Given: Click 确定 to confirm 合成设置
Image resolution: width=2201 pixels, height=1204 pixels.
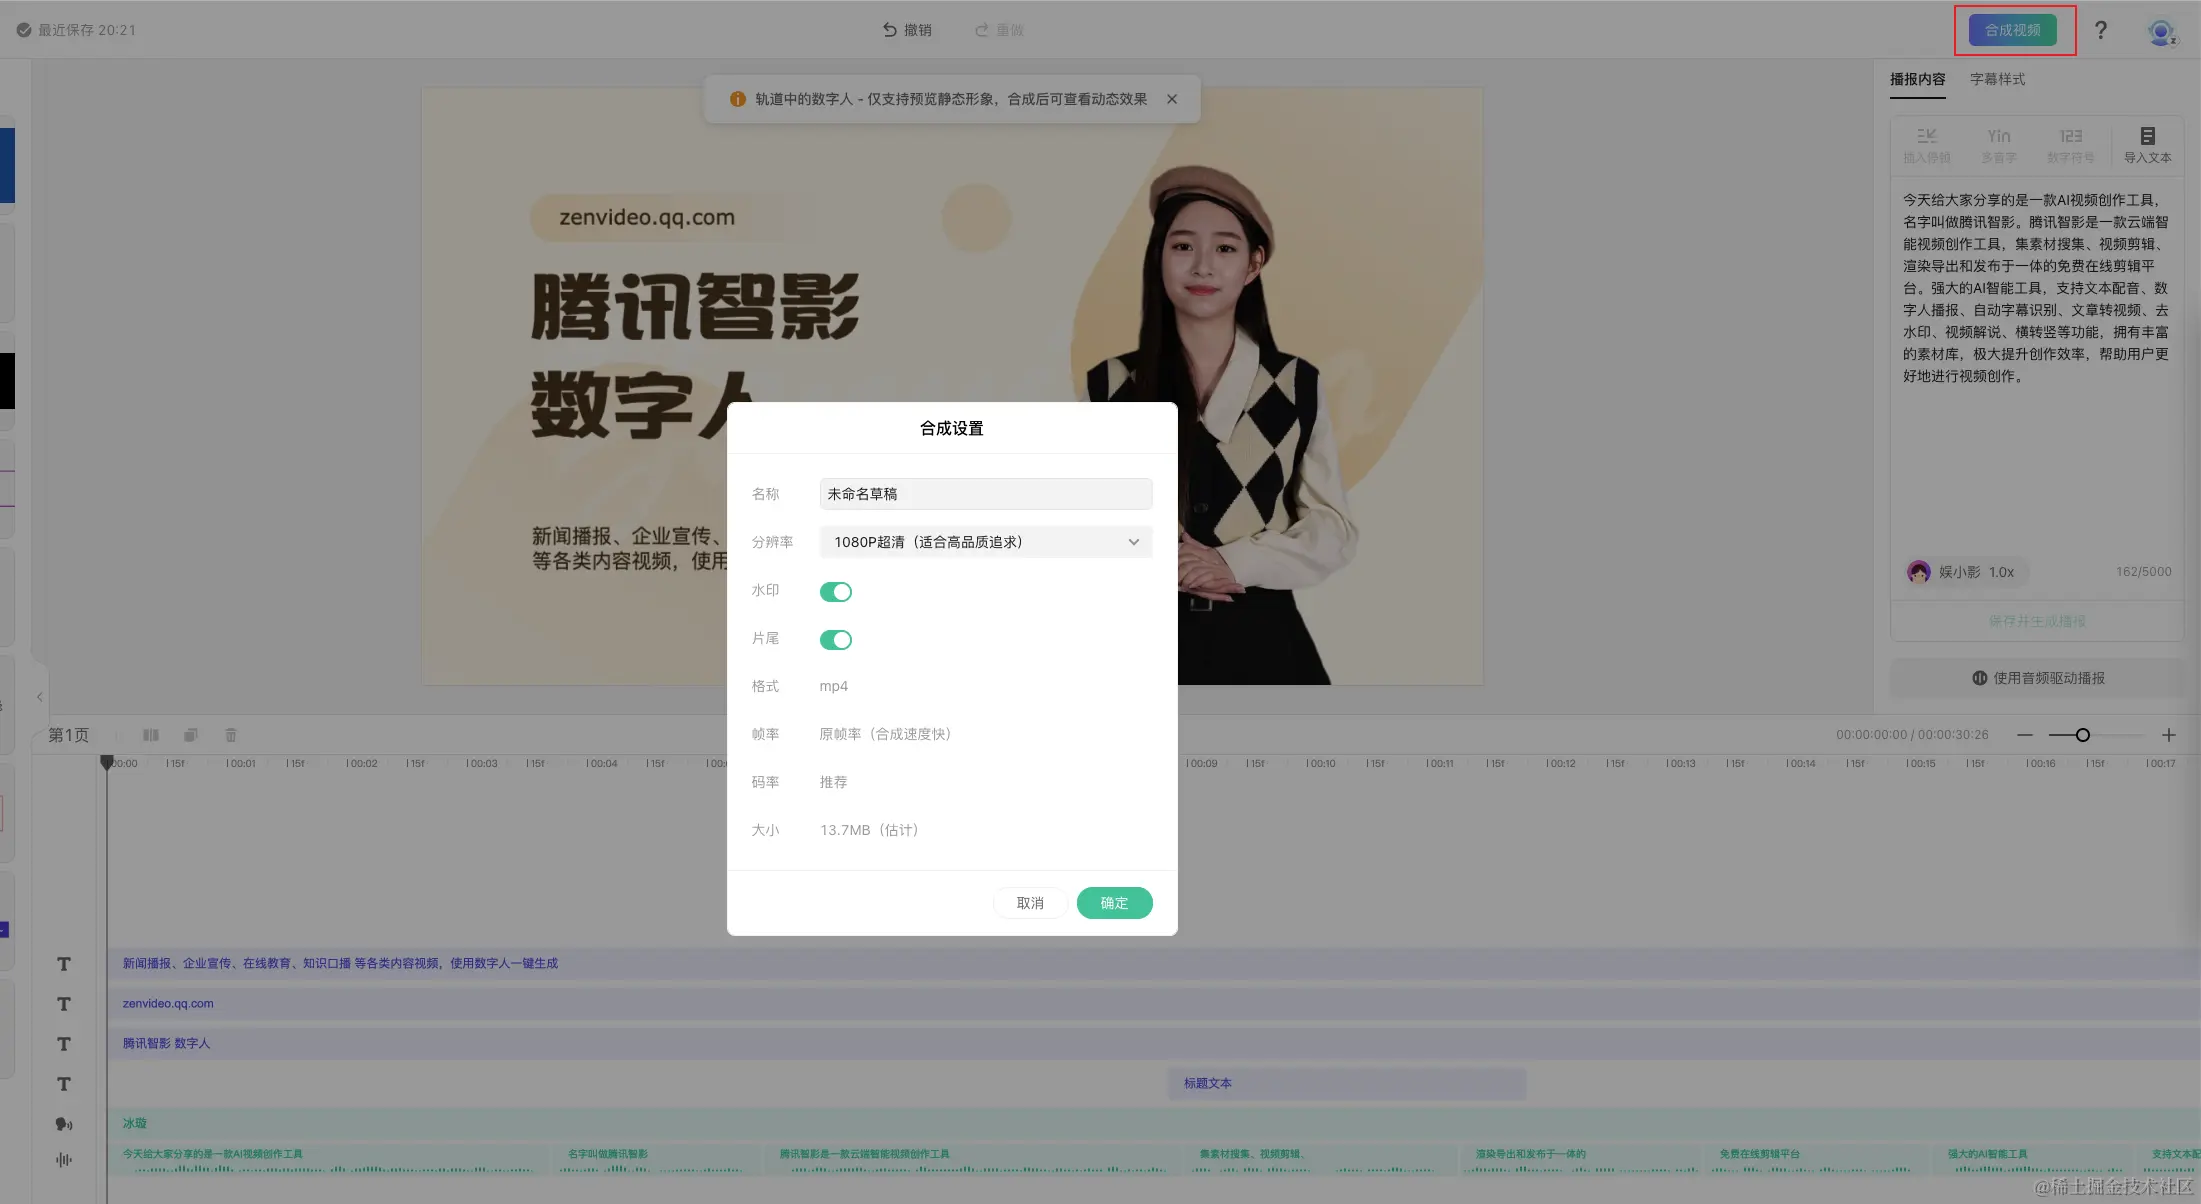Looking at the screenshot, I should pos(1114,903).
